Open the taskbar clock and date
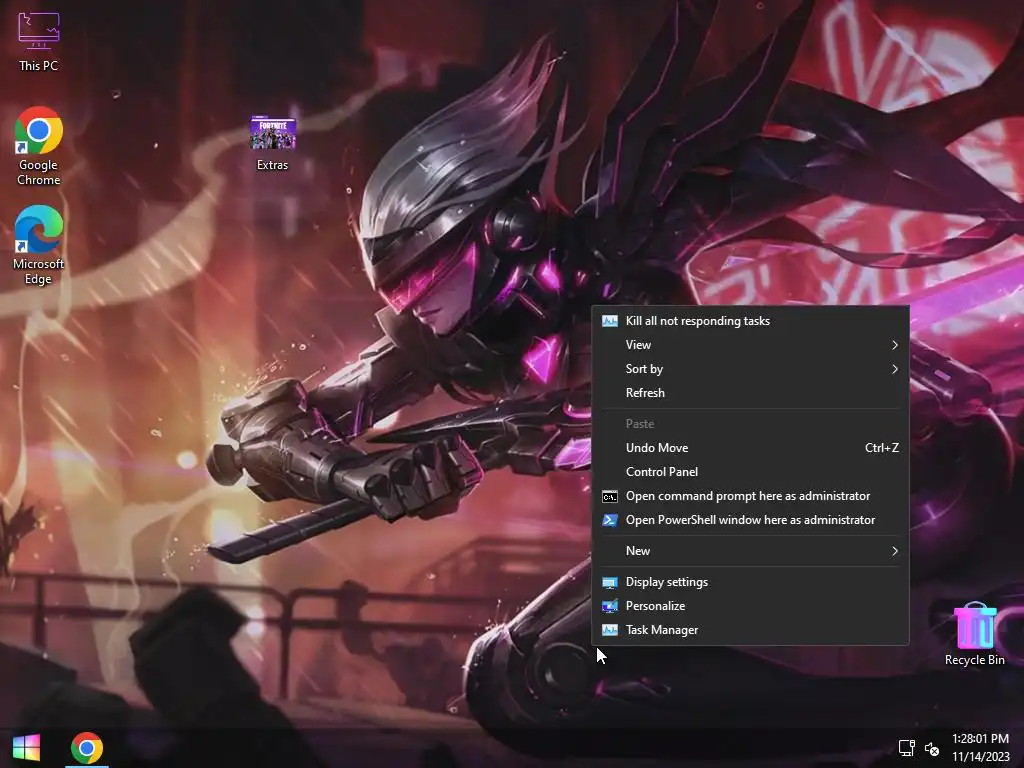This screenshot has height=768, width=1024. [x=980, y=748]
